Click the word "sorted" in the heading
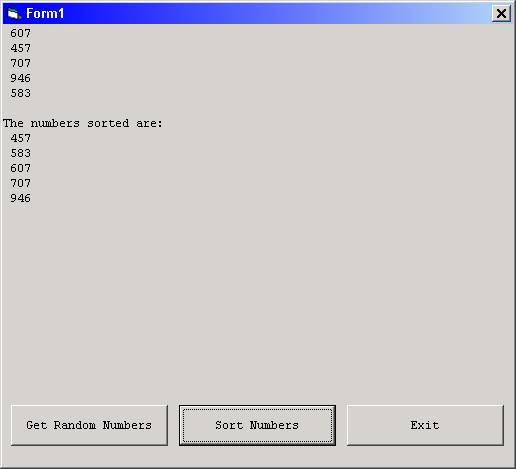 [108, 123]
